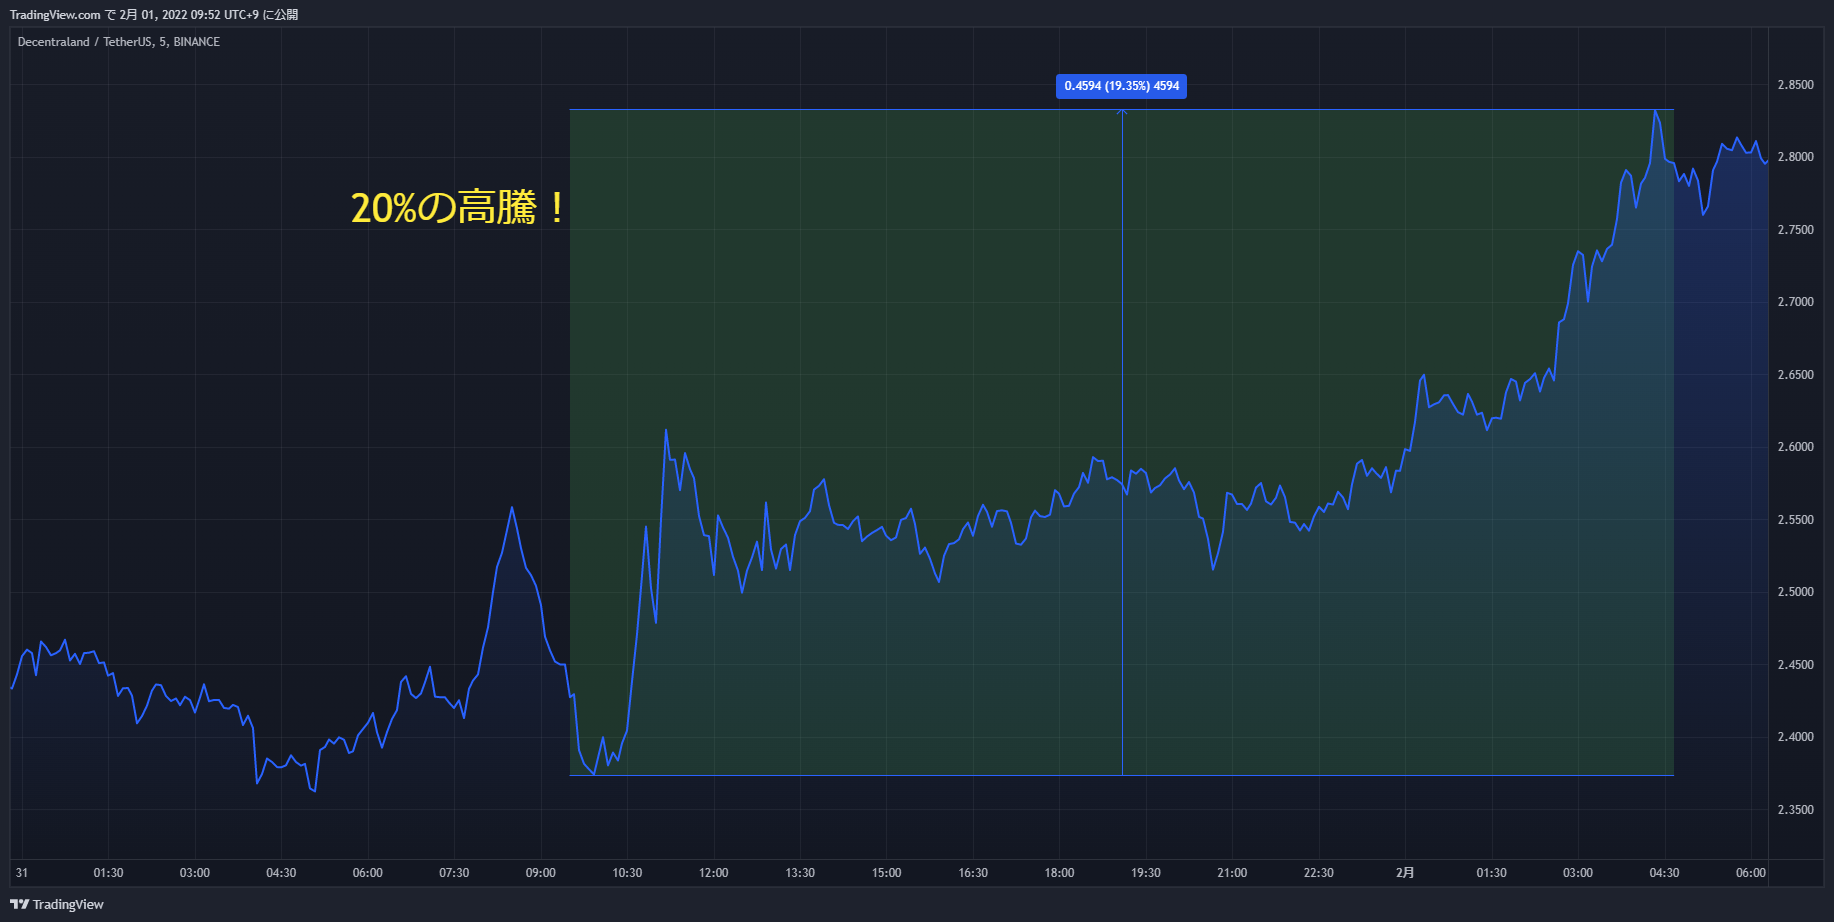The height and width of the screenshot is (922, 1834).
Task: Click the 2.5500 price axis label
Action: click(x=1795, y=520)
